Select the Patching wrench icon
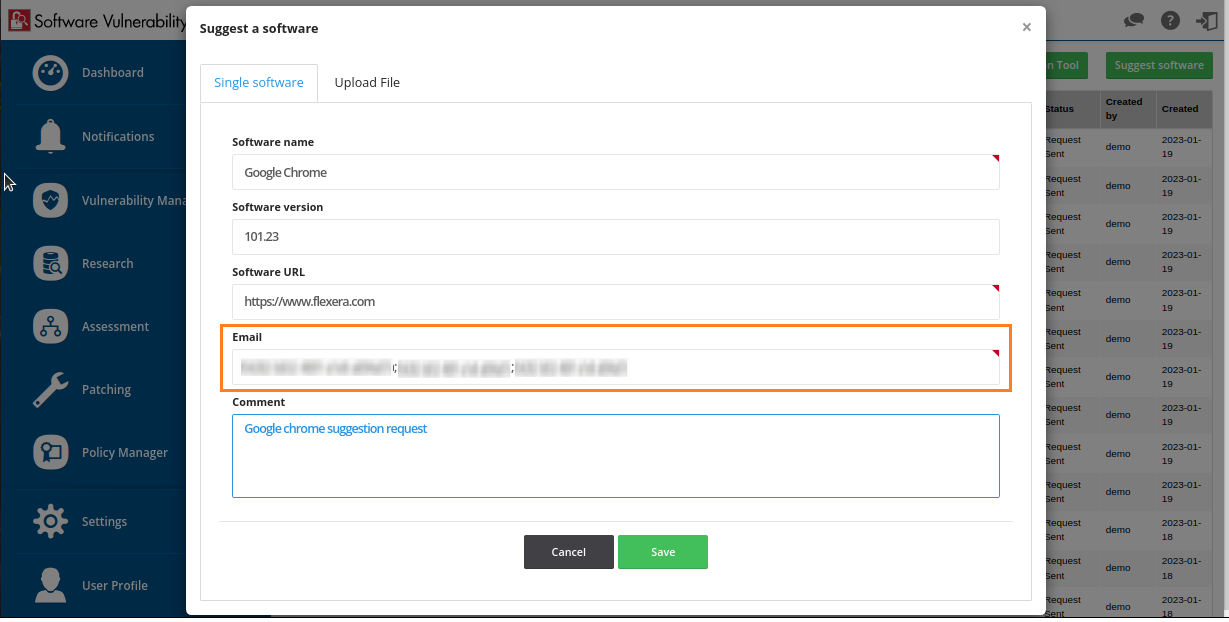This screenshot has height=622, width=1229. [50, 389]
